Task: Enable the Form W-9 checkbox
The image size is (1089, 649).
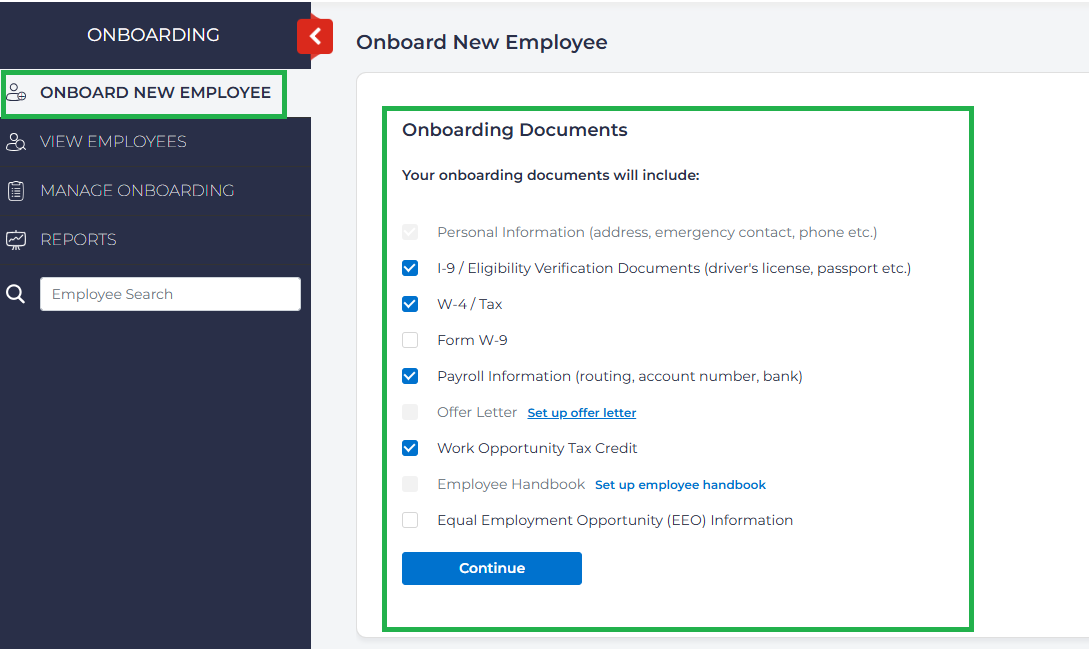Action: 410,340
